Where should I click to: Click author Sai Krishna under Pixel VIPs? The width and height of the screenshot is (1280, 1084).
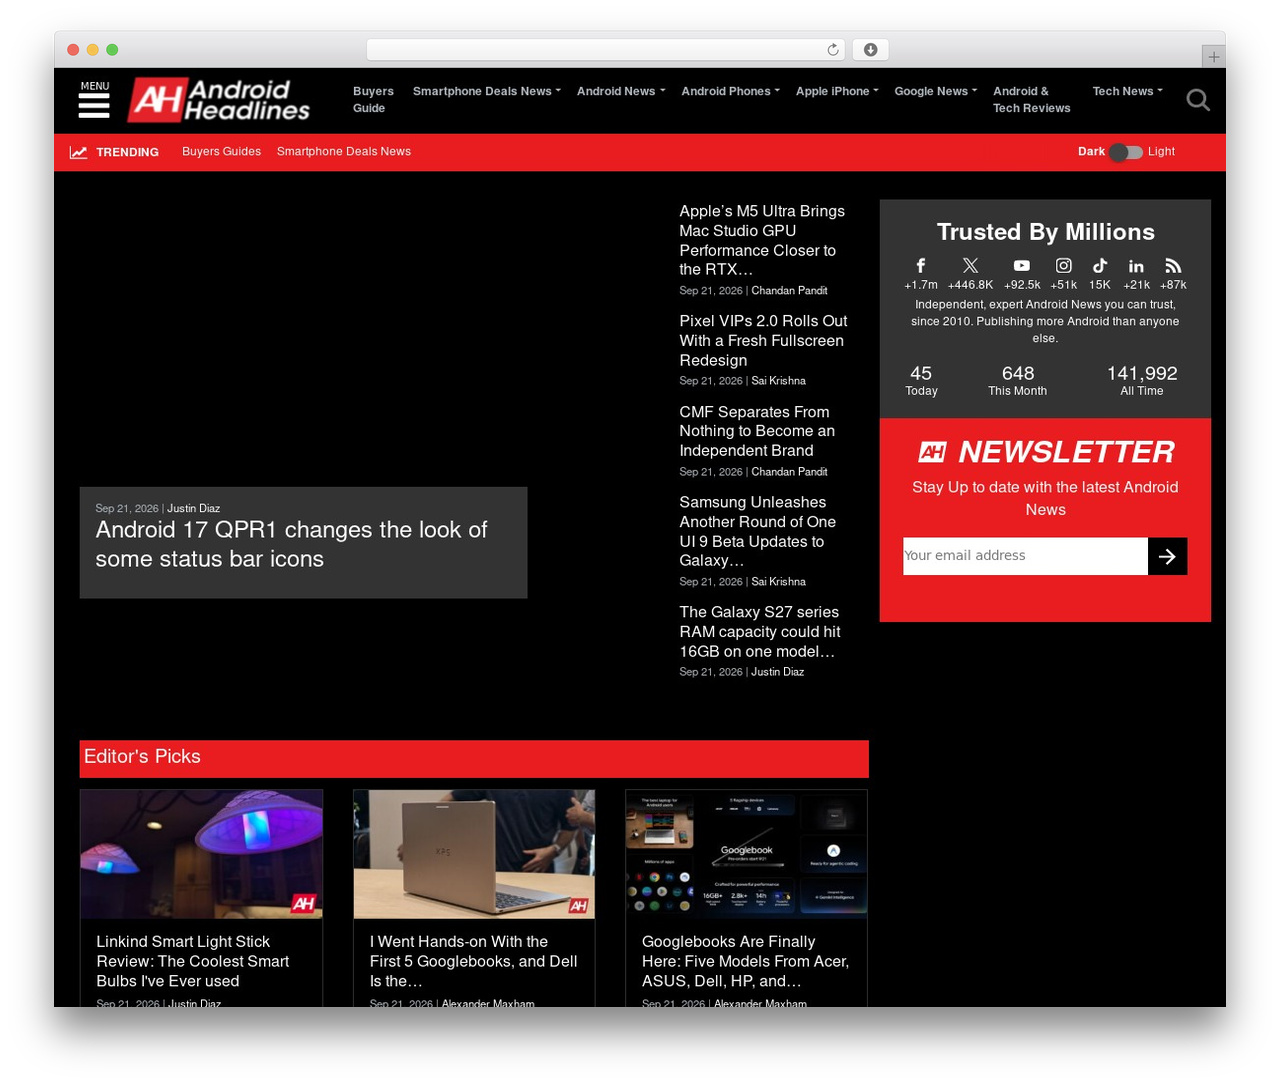point(778,381)
